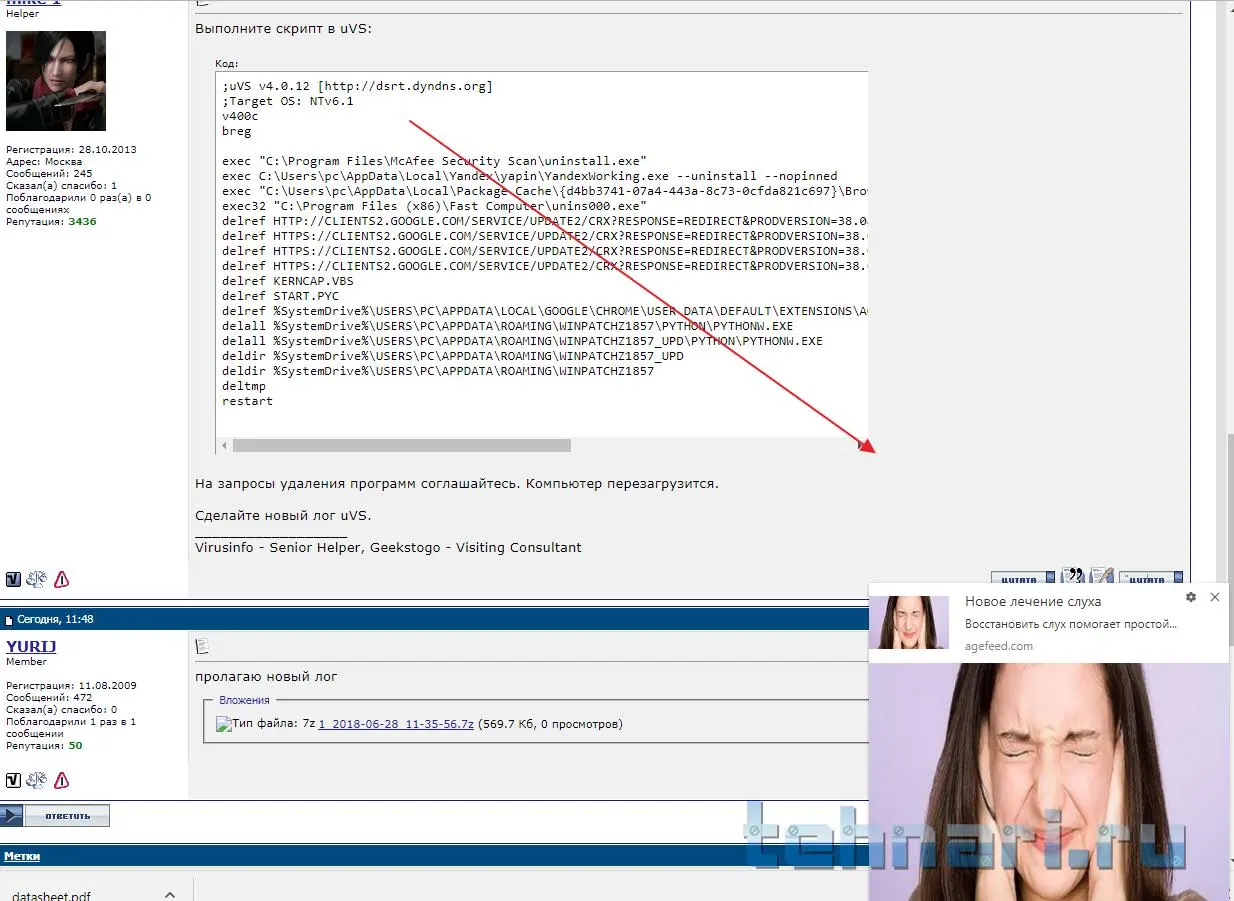The height and width of the screenshot is (901, 1234).
Task: Click the file type icon before 'Тип файла: 7z'
Action: [223, 724]
